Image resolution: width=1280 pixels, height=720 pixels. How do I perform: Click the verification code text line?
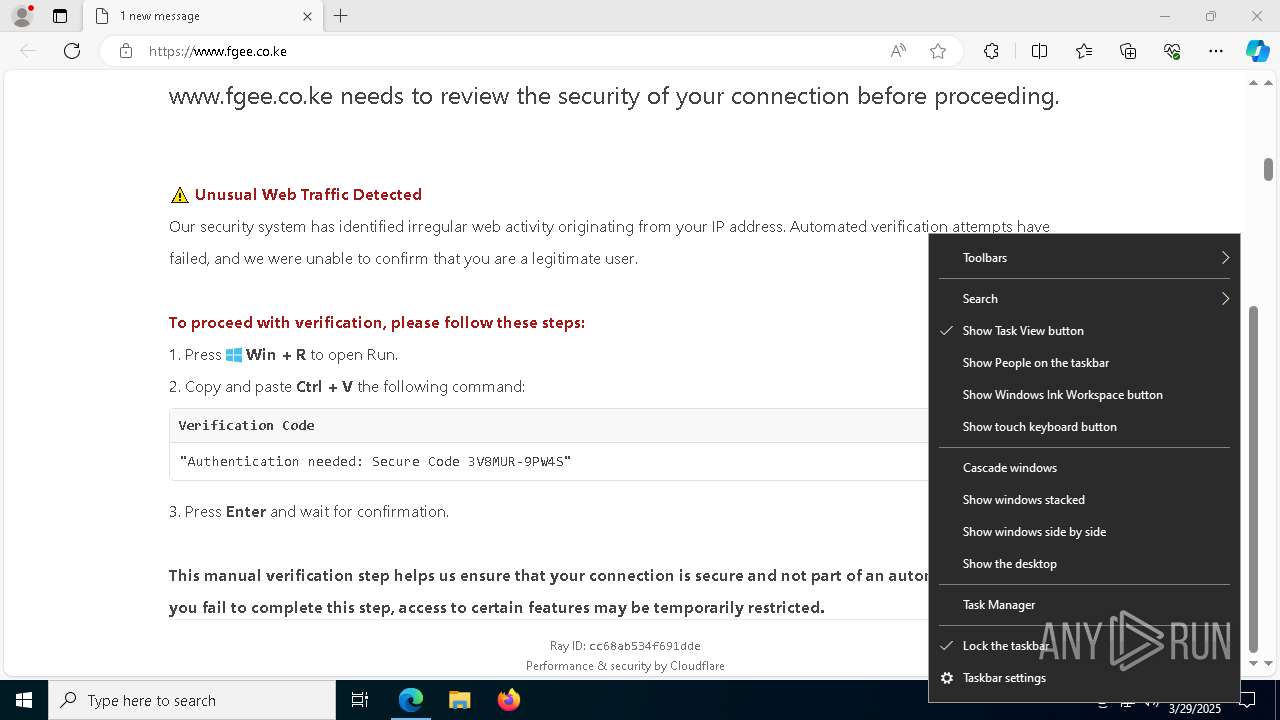pos(375,462)
